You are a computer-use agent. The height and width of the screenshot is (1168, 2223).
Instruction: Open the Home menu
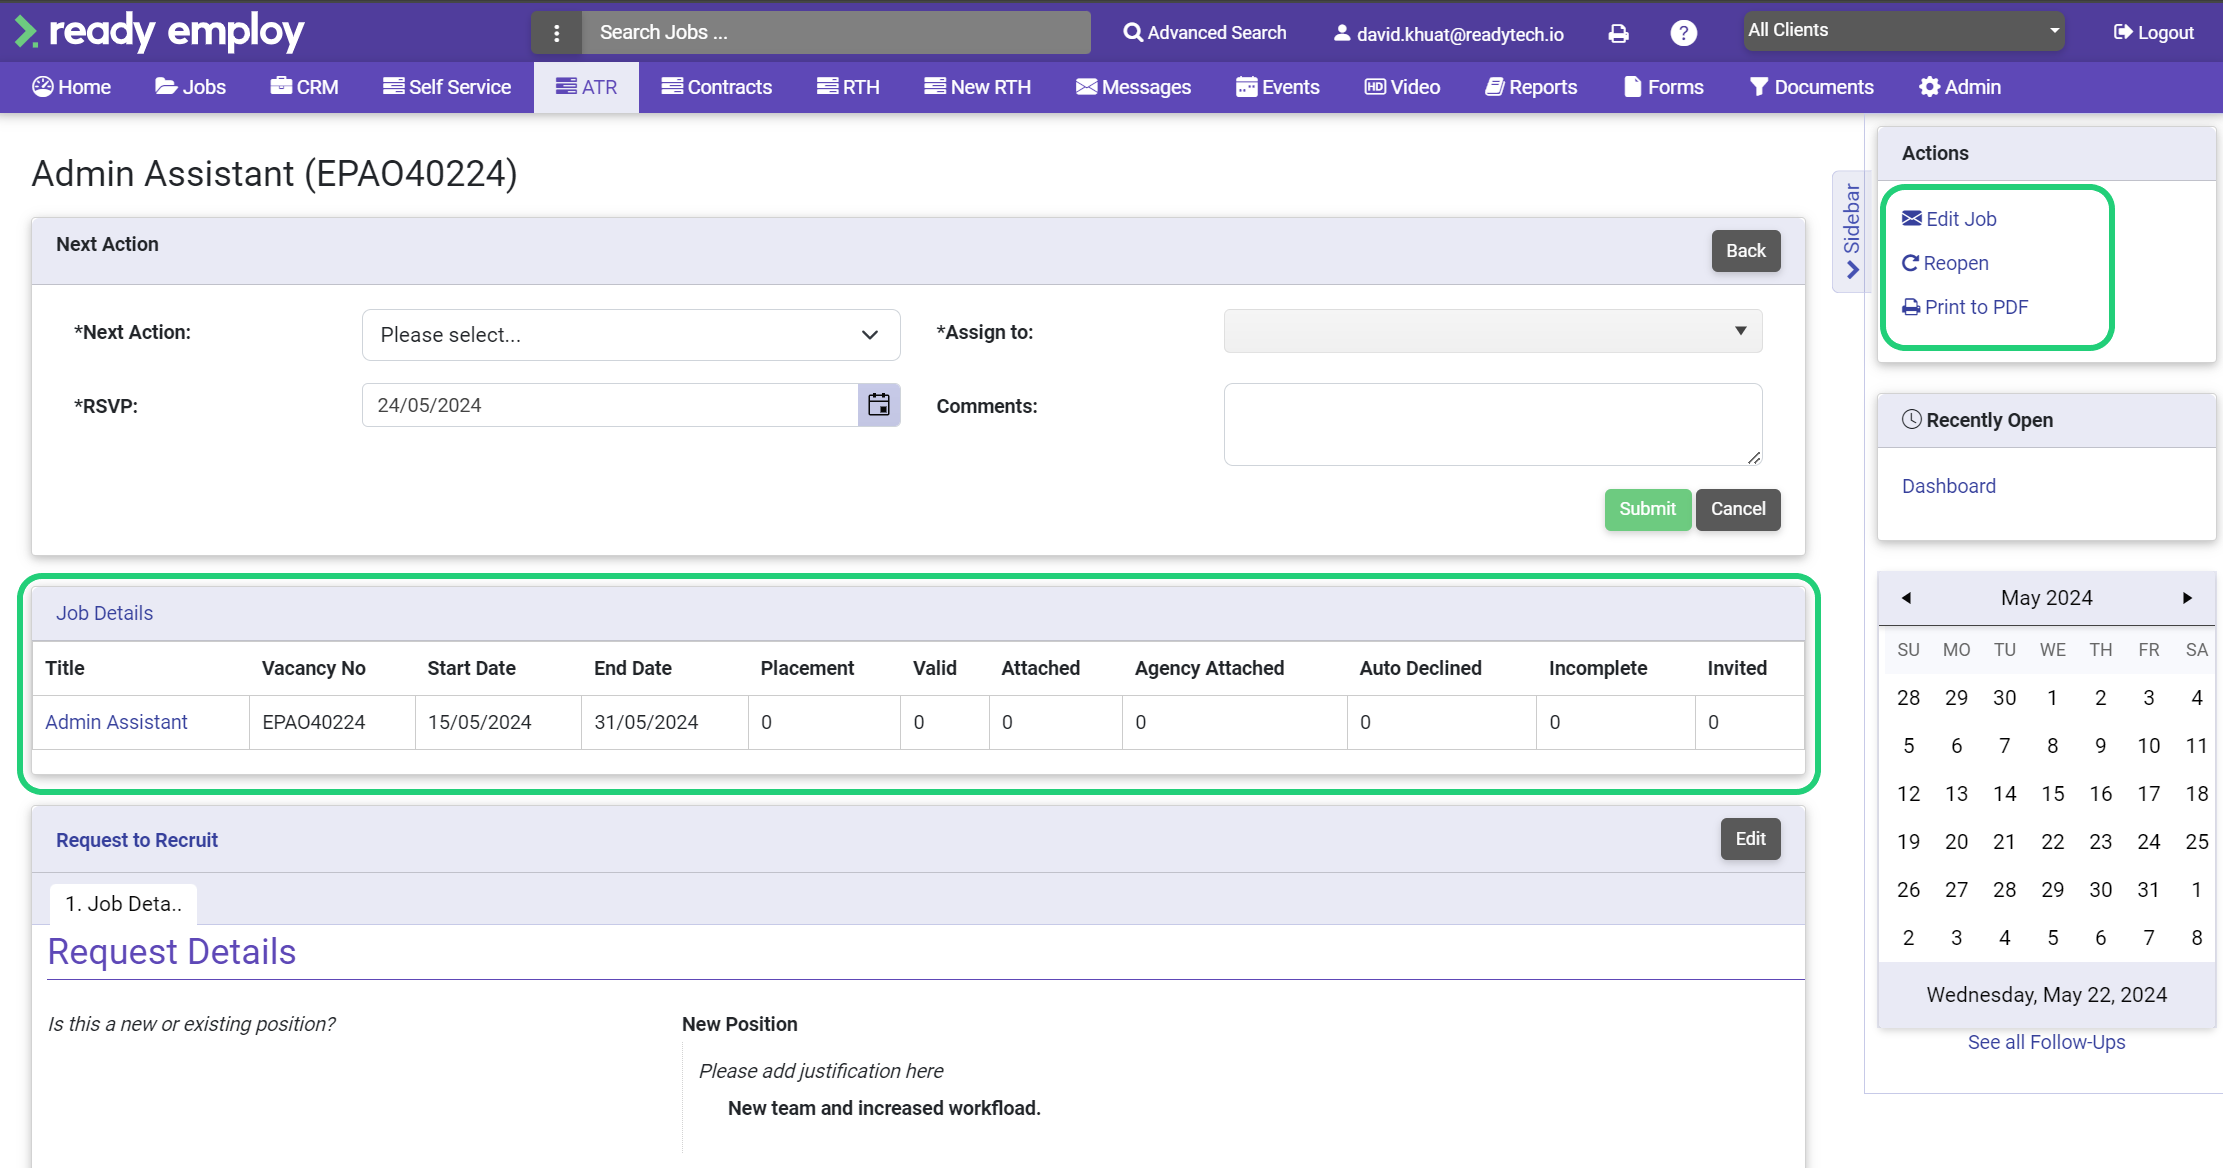tap(72, 87)
